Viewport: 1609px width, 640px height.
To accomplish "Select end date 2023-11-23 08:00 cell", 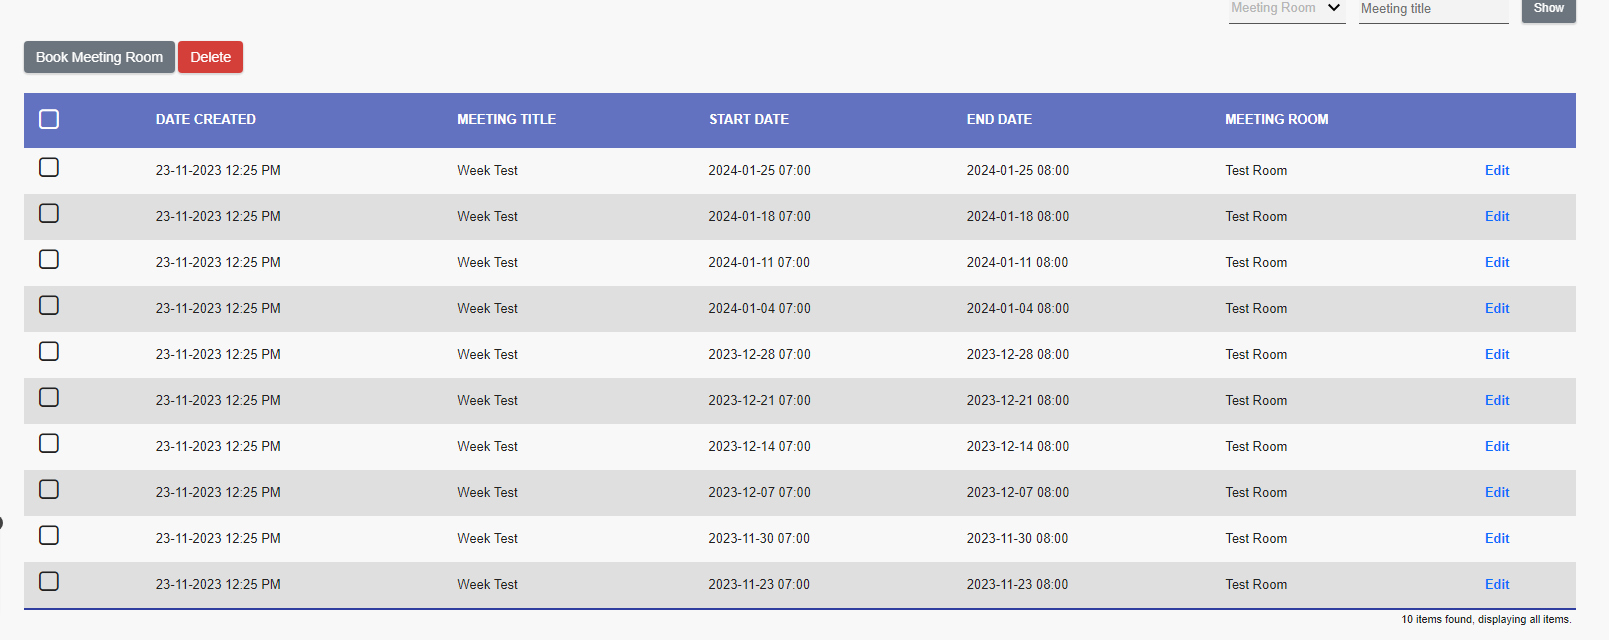I will [1017, 584].
